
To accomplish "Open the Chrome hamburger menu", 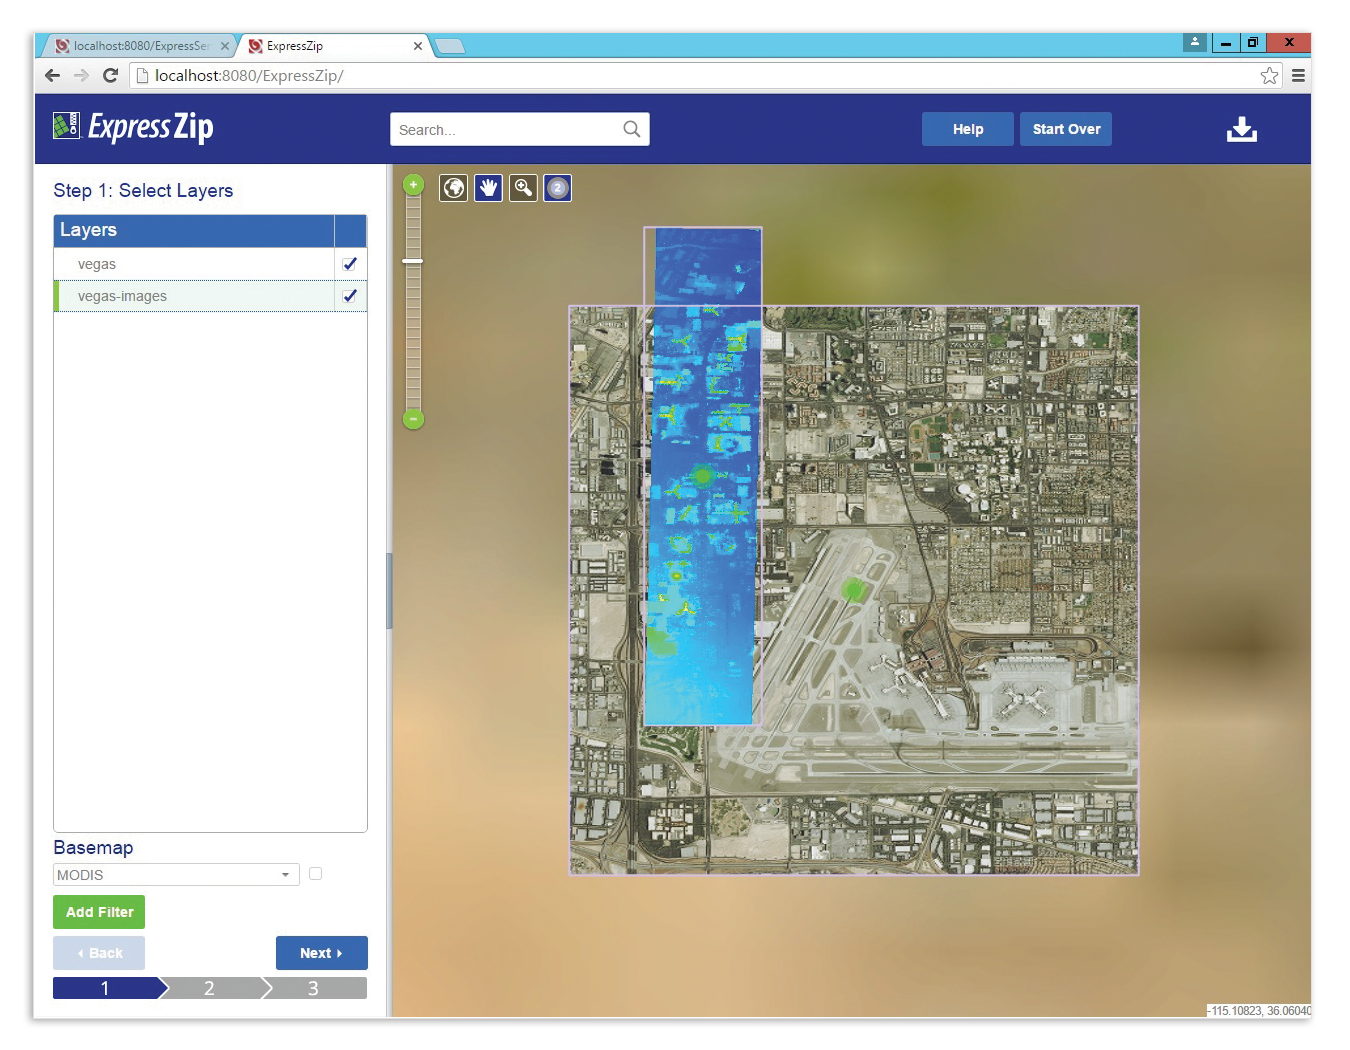I will (x=1298, y=76).
